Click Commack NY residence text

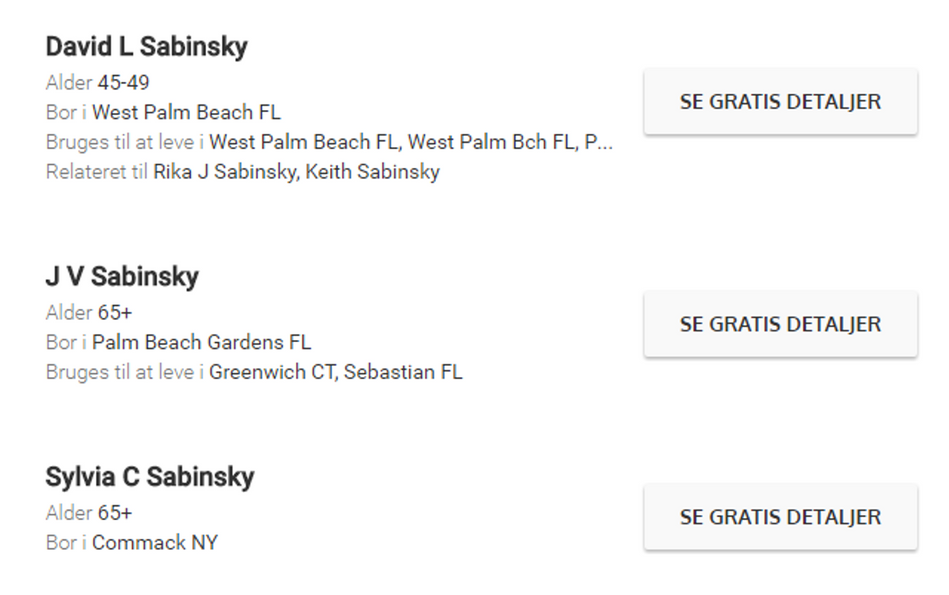(x=155, y=543)
